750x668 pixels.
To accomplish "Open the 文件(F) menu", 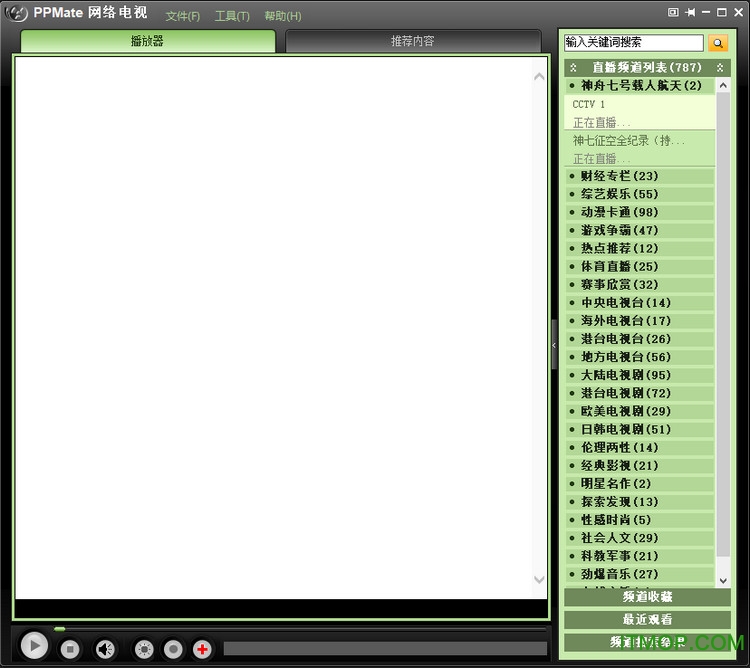I will (183, 16).
